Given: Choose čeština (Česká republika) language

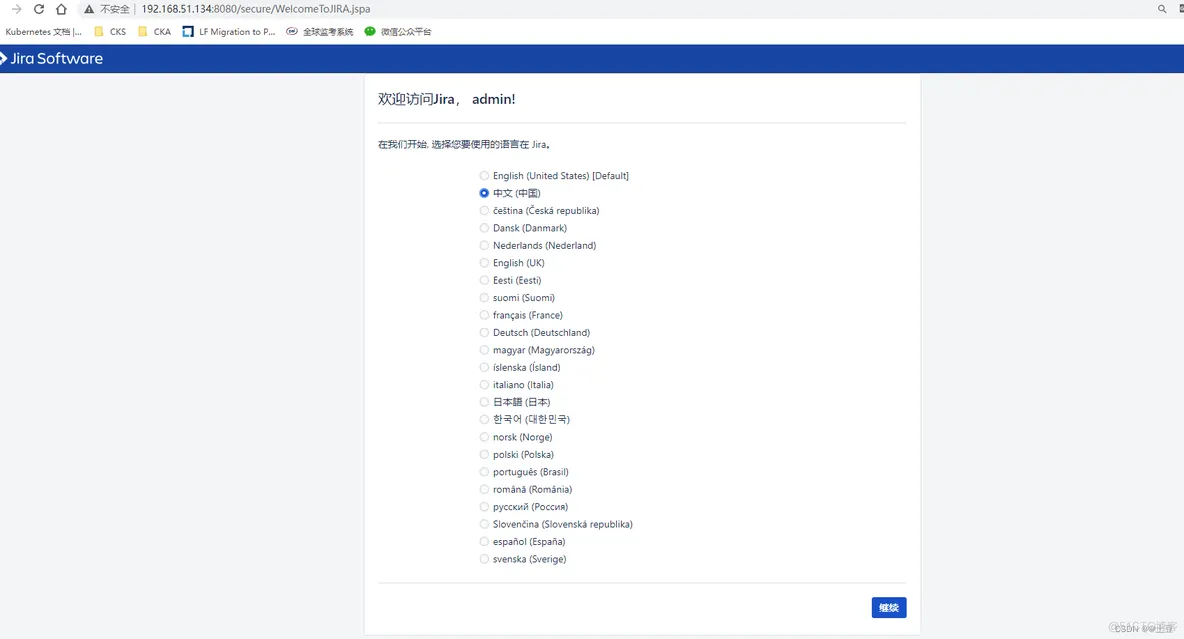Looking at the screenshot, I should point(484,211).
